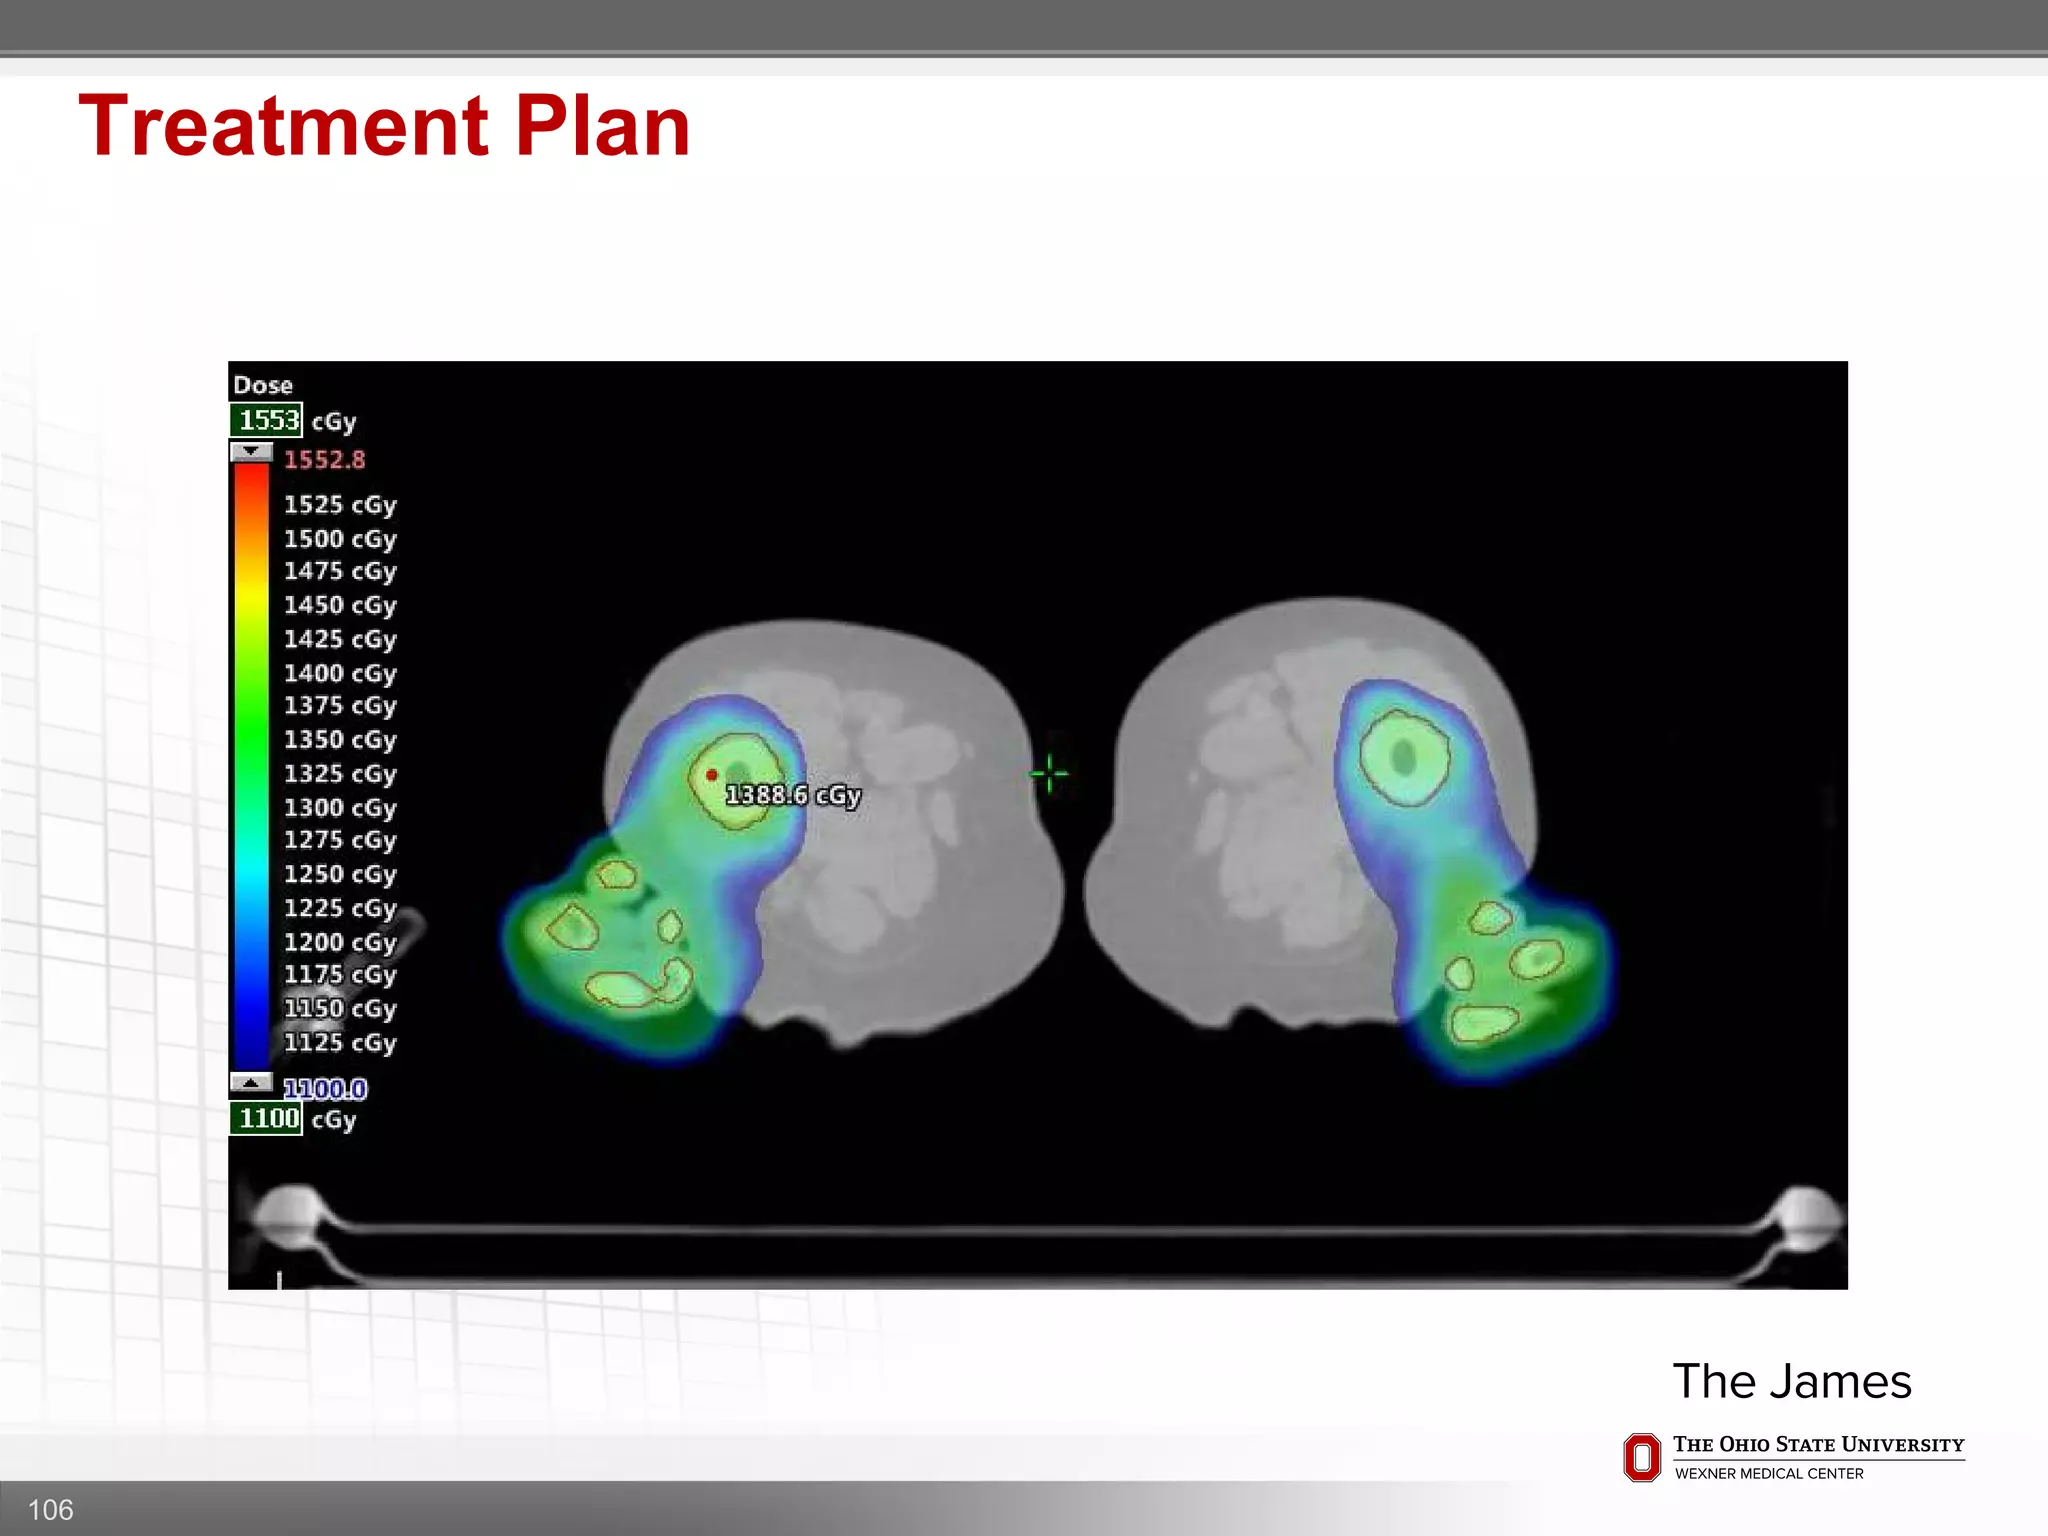This screenshot has height=1536, width=2048.
Task: Click the 1425 cGy legend entry
Action: [x=340, y=639]
